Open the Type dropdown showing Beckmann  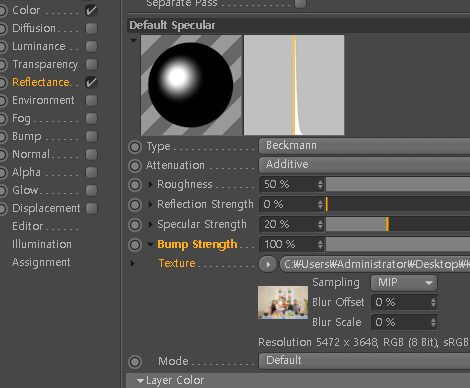364,146
